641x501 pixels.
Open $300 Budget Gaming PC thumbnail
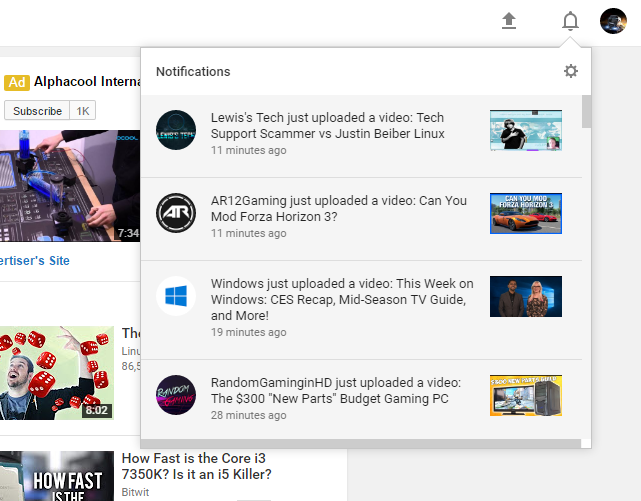tap(526, 396)
